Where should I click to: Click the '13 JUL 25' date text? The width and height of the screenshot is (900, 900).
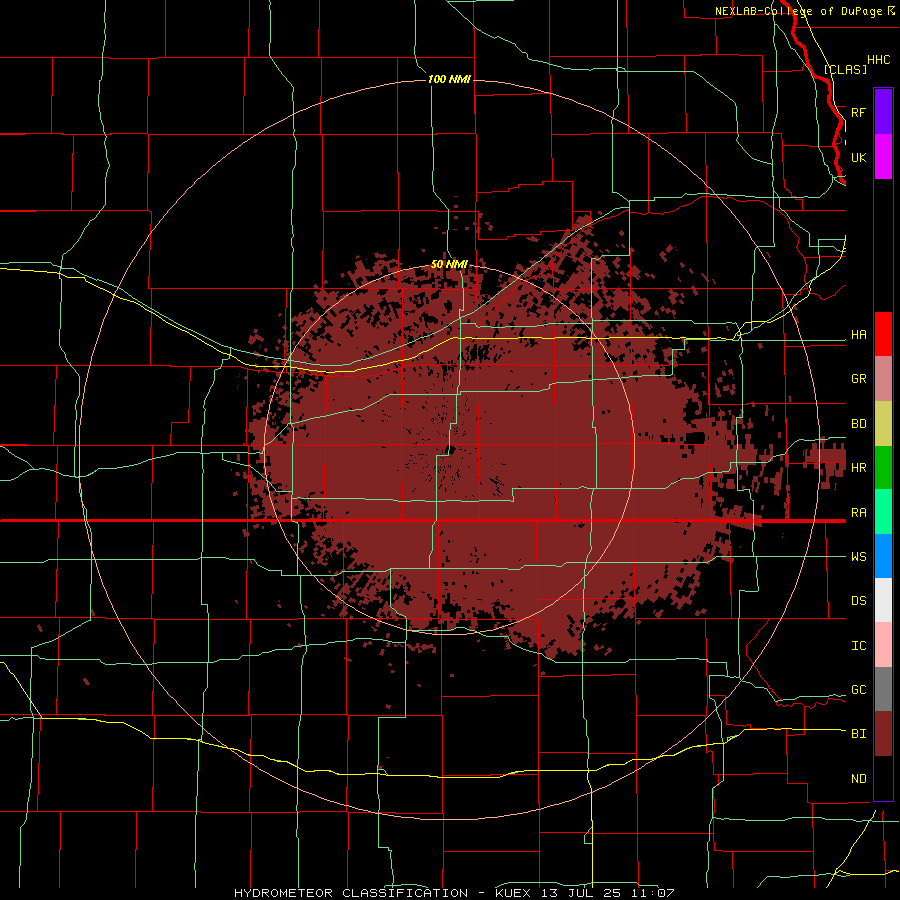coord(581,893)
